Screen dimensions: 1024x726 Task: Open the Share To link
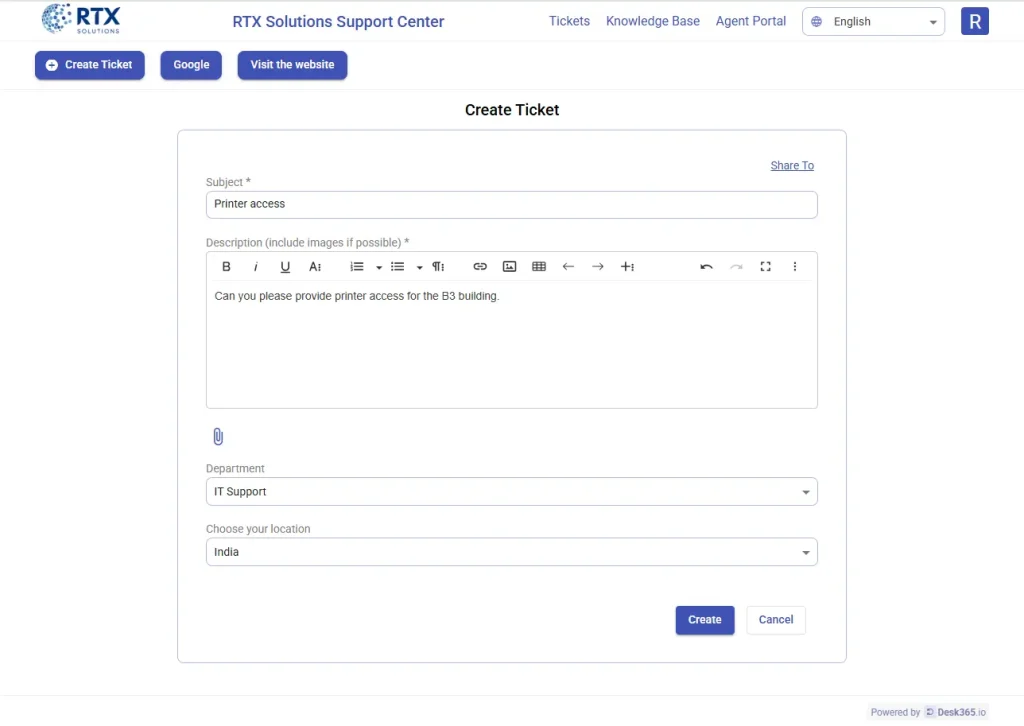point(791,165)
